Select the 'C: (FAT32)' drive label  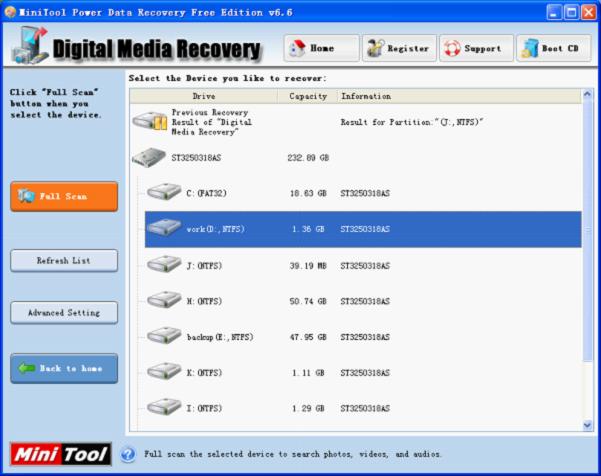(207, 193)
